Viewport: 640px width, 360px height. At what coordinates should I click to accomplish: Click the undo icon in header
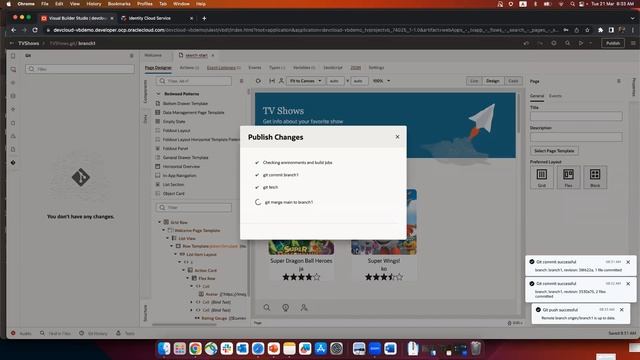(526, 43)
